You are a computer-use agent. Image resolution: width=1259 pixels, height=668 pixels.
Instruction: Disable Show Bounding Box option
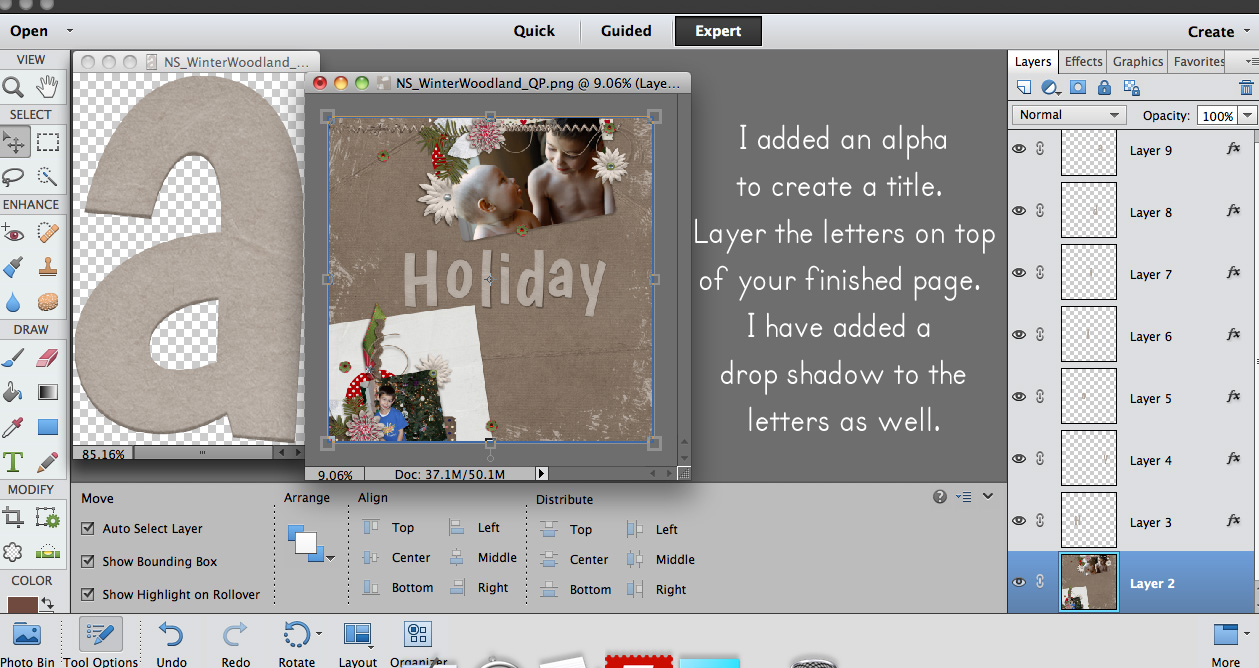pyautogui.click(x=88, y=562)
